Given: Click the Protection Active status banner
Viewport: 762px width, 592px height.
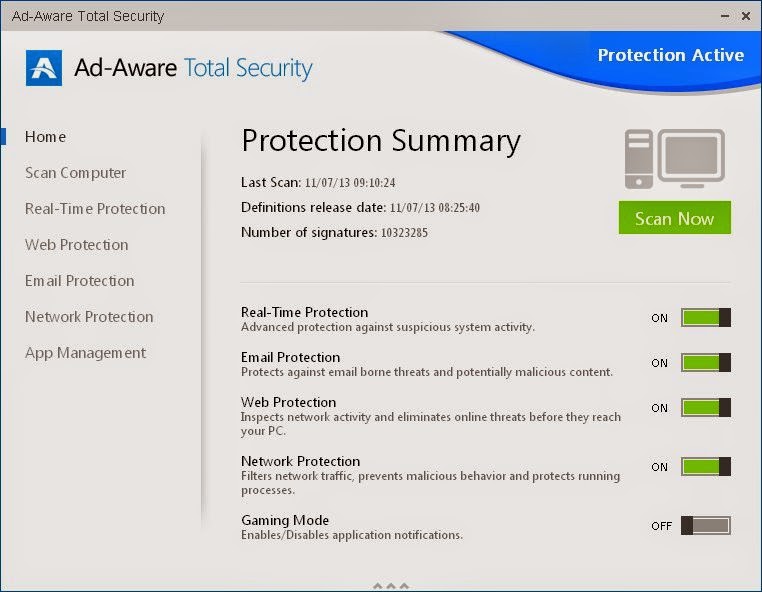Looking at the screenshot, I should click(671, 55).
